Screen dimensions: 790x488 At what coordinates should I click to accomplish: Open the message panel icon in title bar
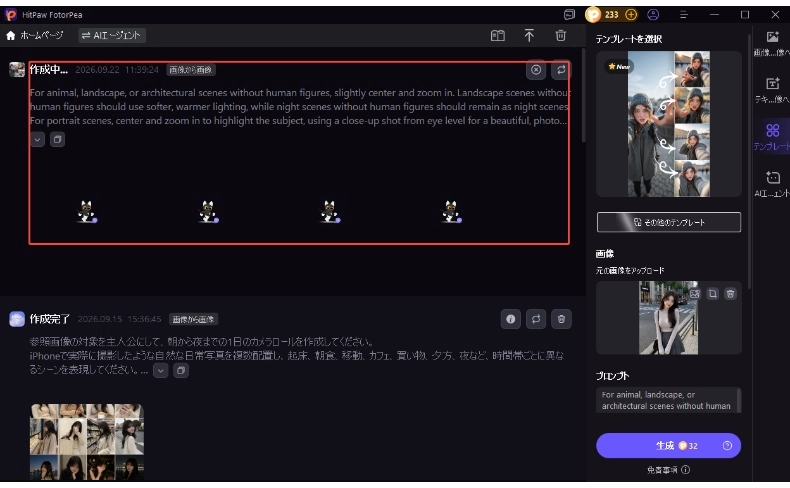pos(569,15)
